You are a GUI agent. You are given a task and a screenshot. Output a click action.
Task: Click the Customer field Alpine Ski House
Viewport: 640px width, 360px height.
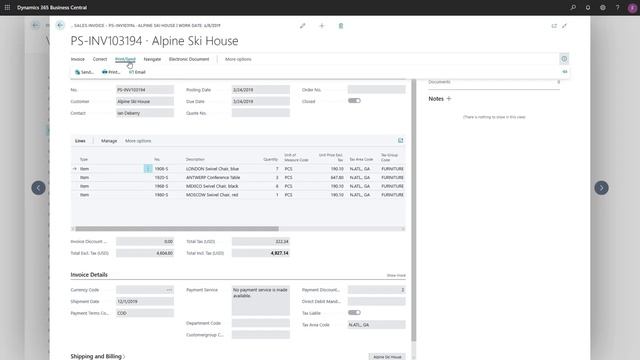145,101
